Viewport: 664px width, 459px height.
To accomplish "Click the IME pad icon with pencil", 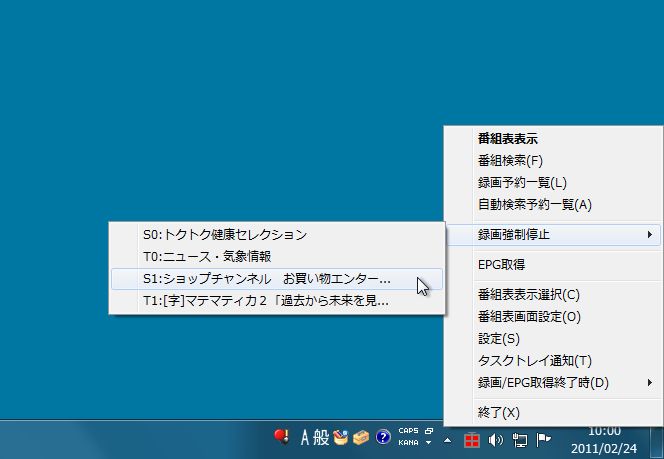I will point(340,437).
